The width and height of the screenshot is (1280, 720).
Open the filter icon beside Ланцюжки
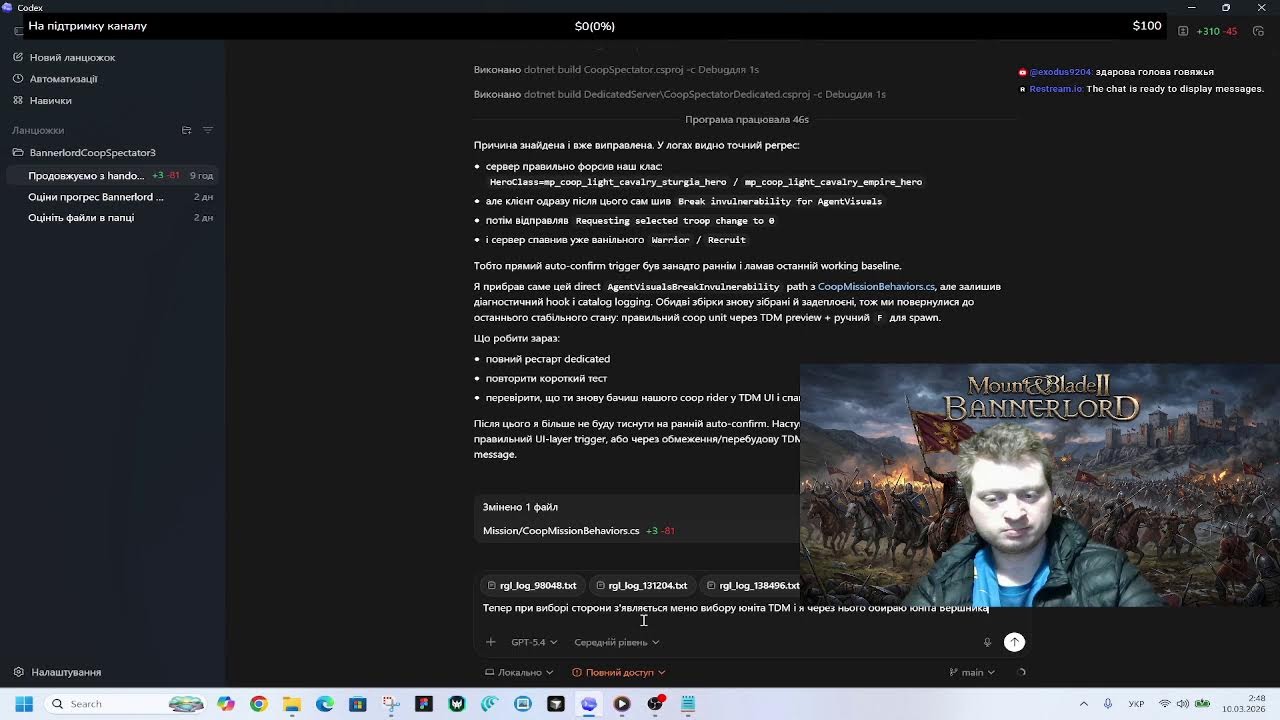pos(208,130)
